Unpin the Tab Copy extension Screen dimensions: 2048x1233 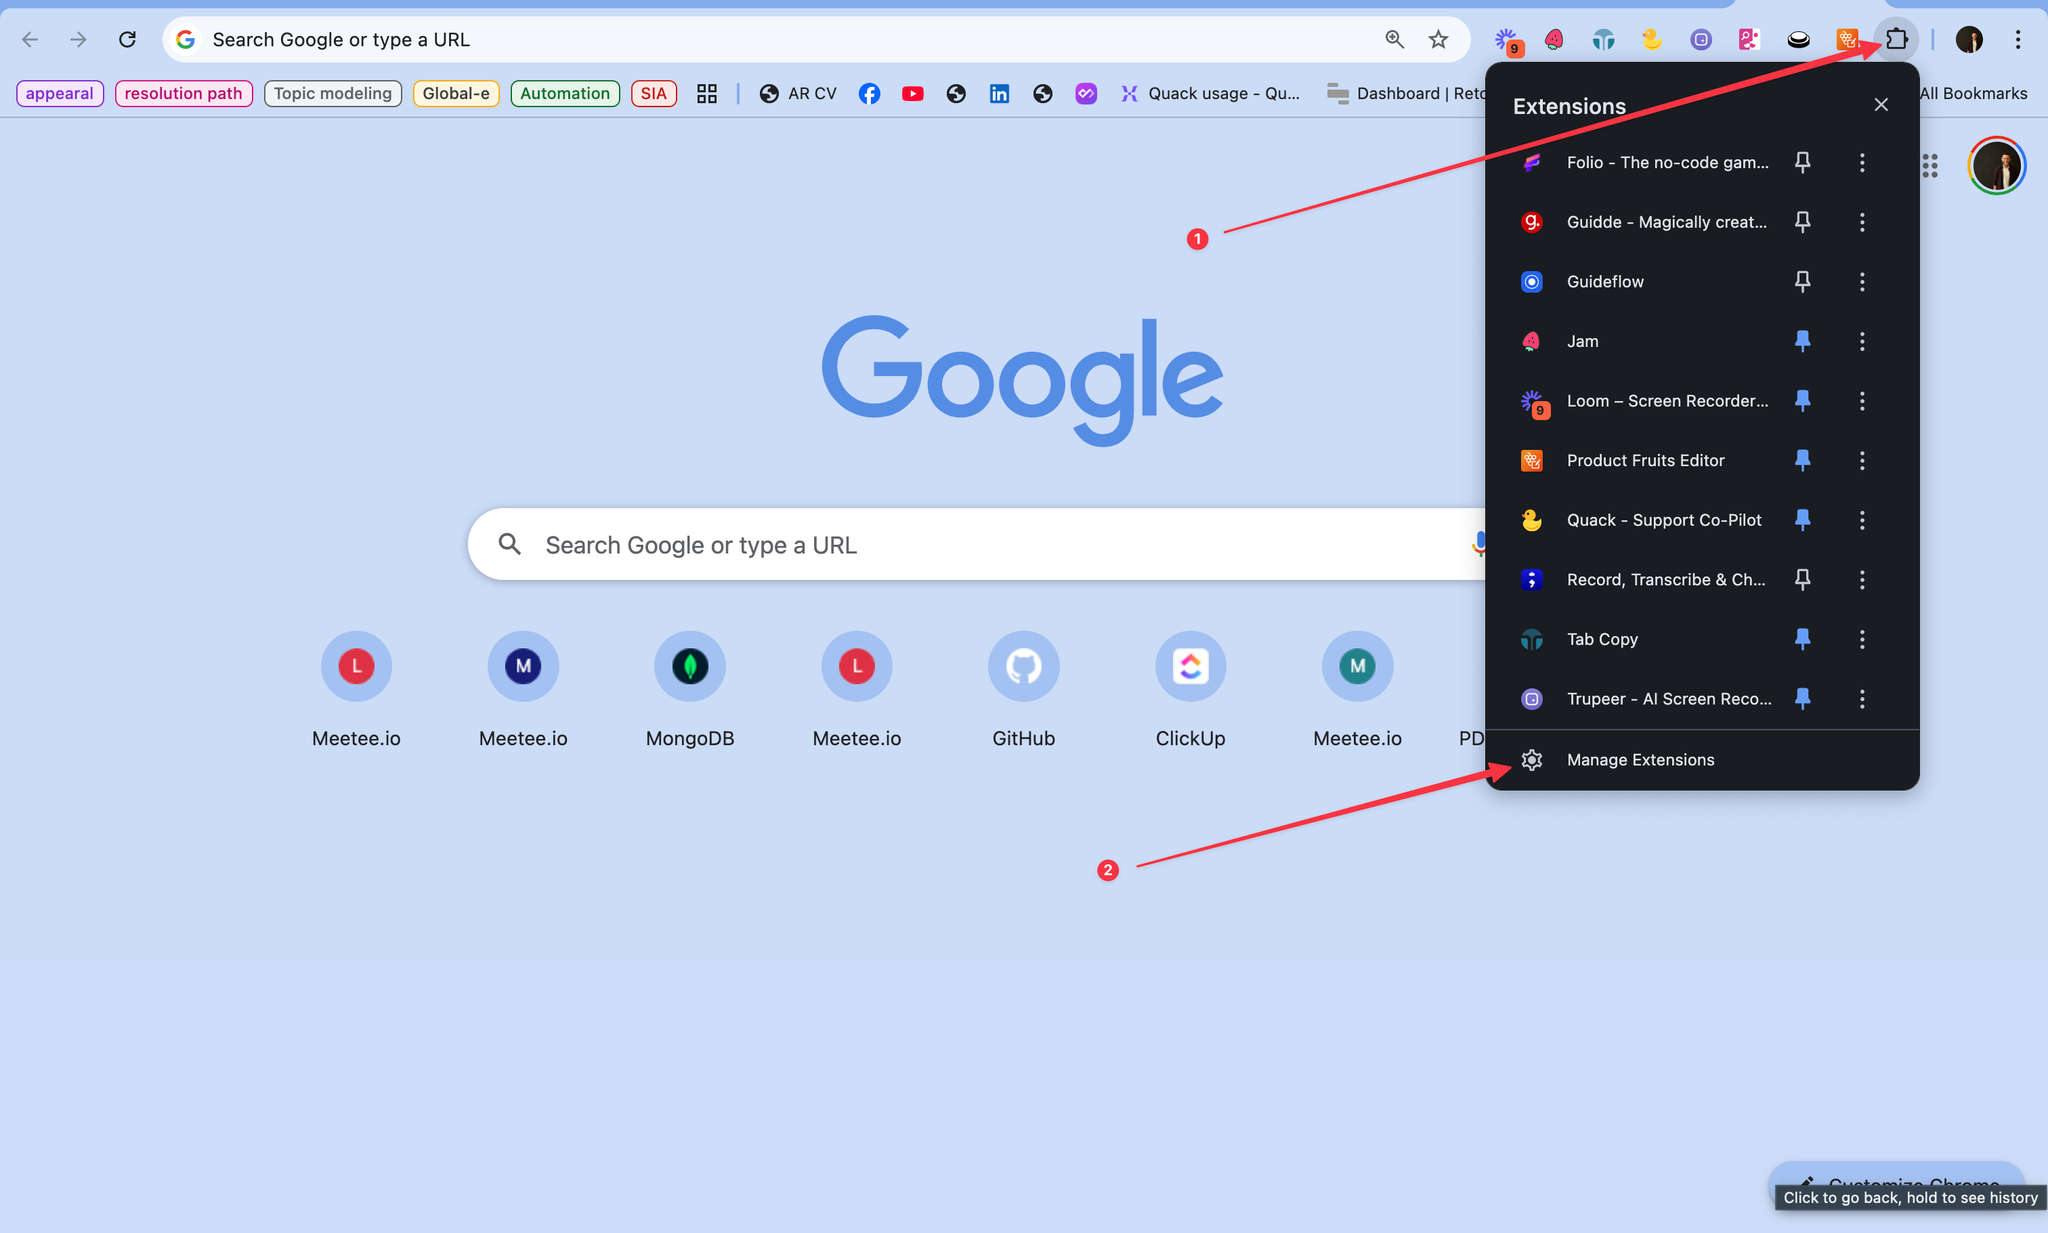[1802, 639]
